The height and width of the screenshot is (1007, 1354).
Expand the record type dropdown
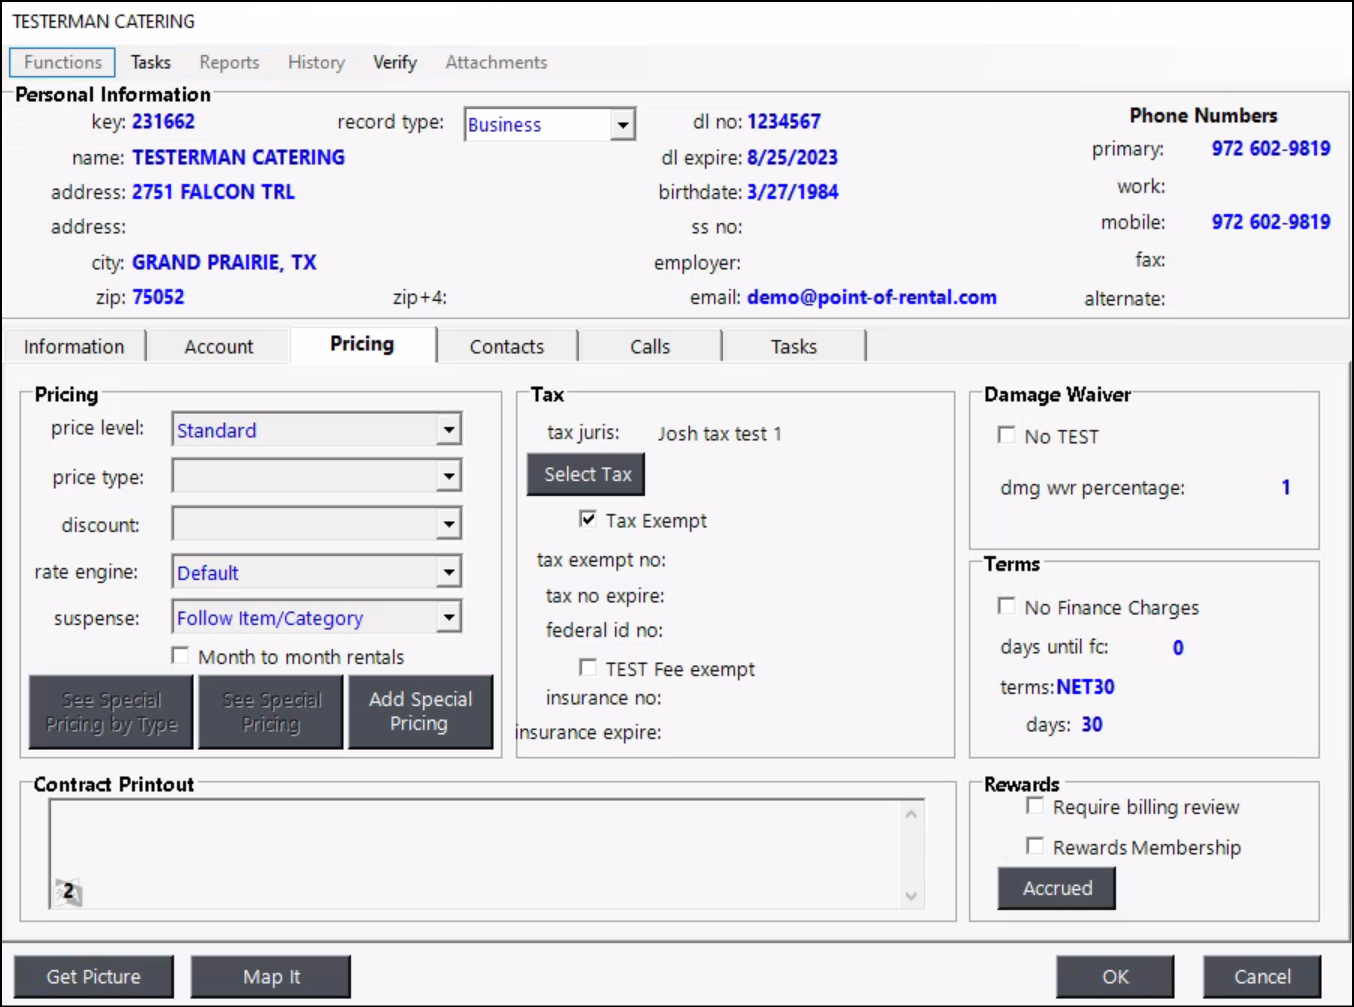(x=622, y=125)
